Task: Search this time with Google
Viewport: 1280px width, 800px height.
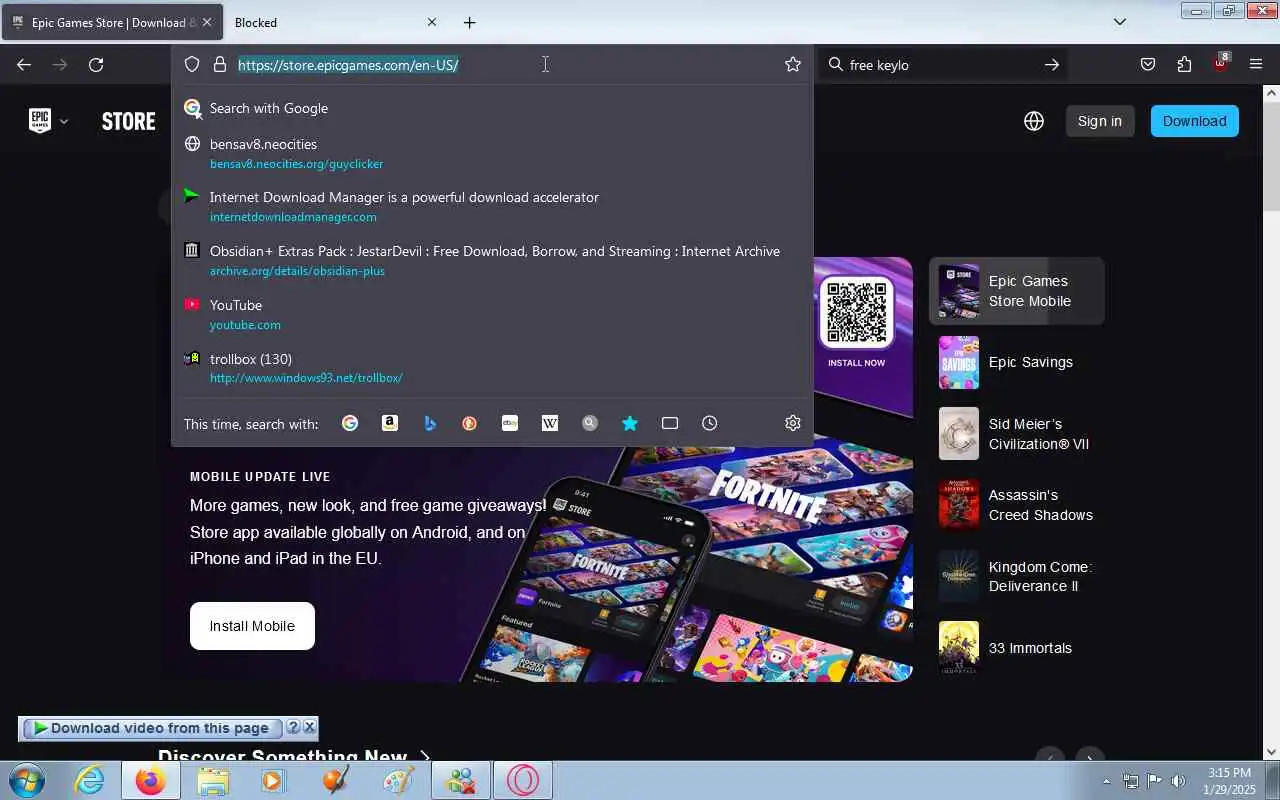Action: pos(350,423)
